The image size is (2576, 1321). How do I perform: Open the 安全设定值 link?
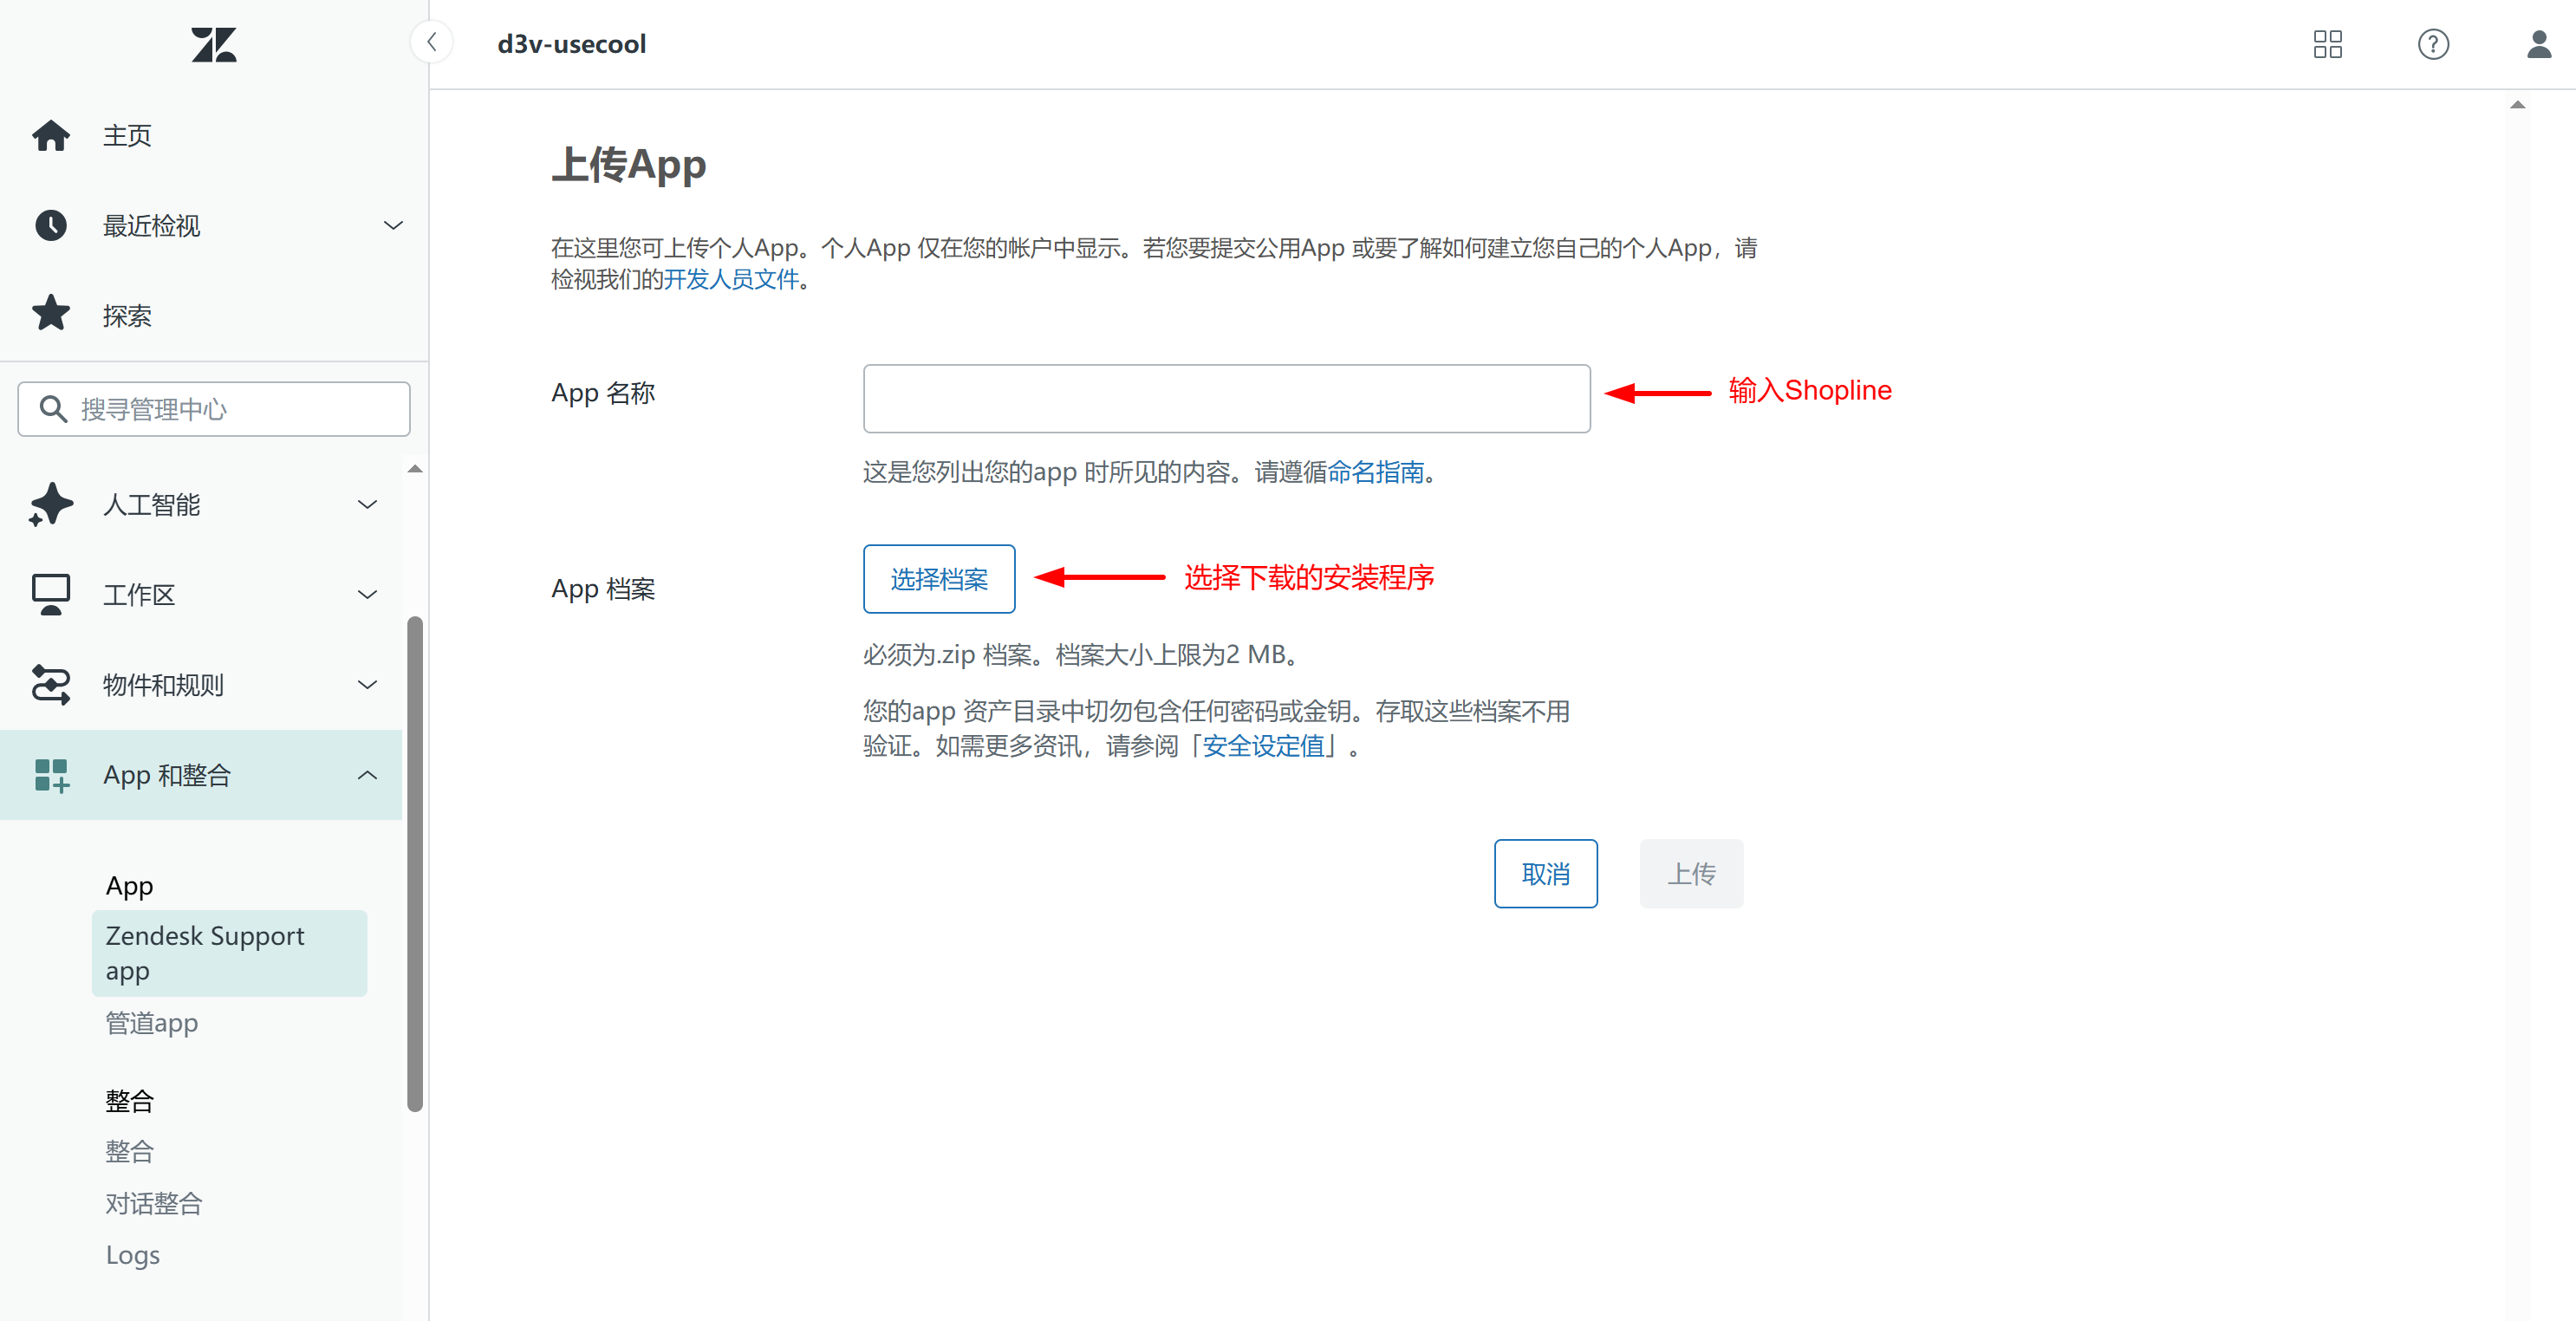point(1263,746)
